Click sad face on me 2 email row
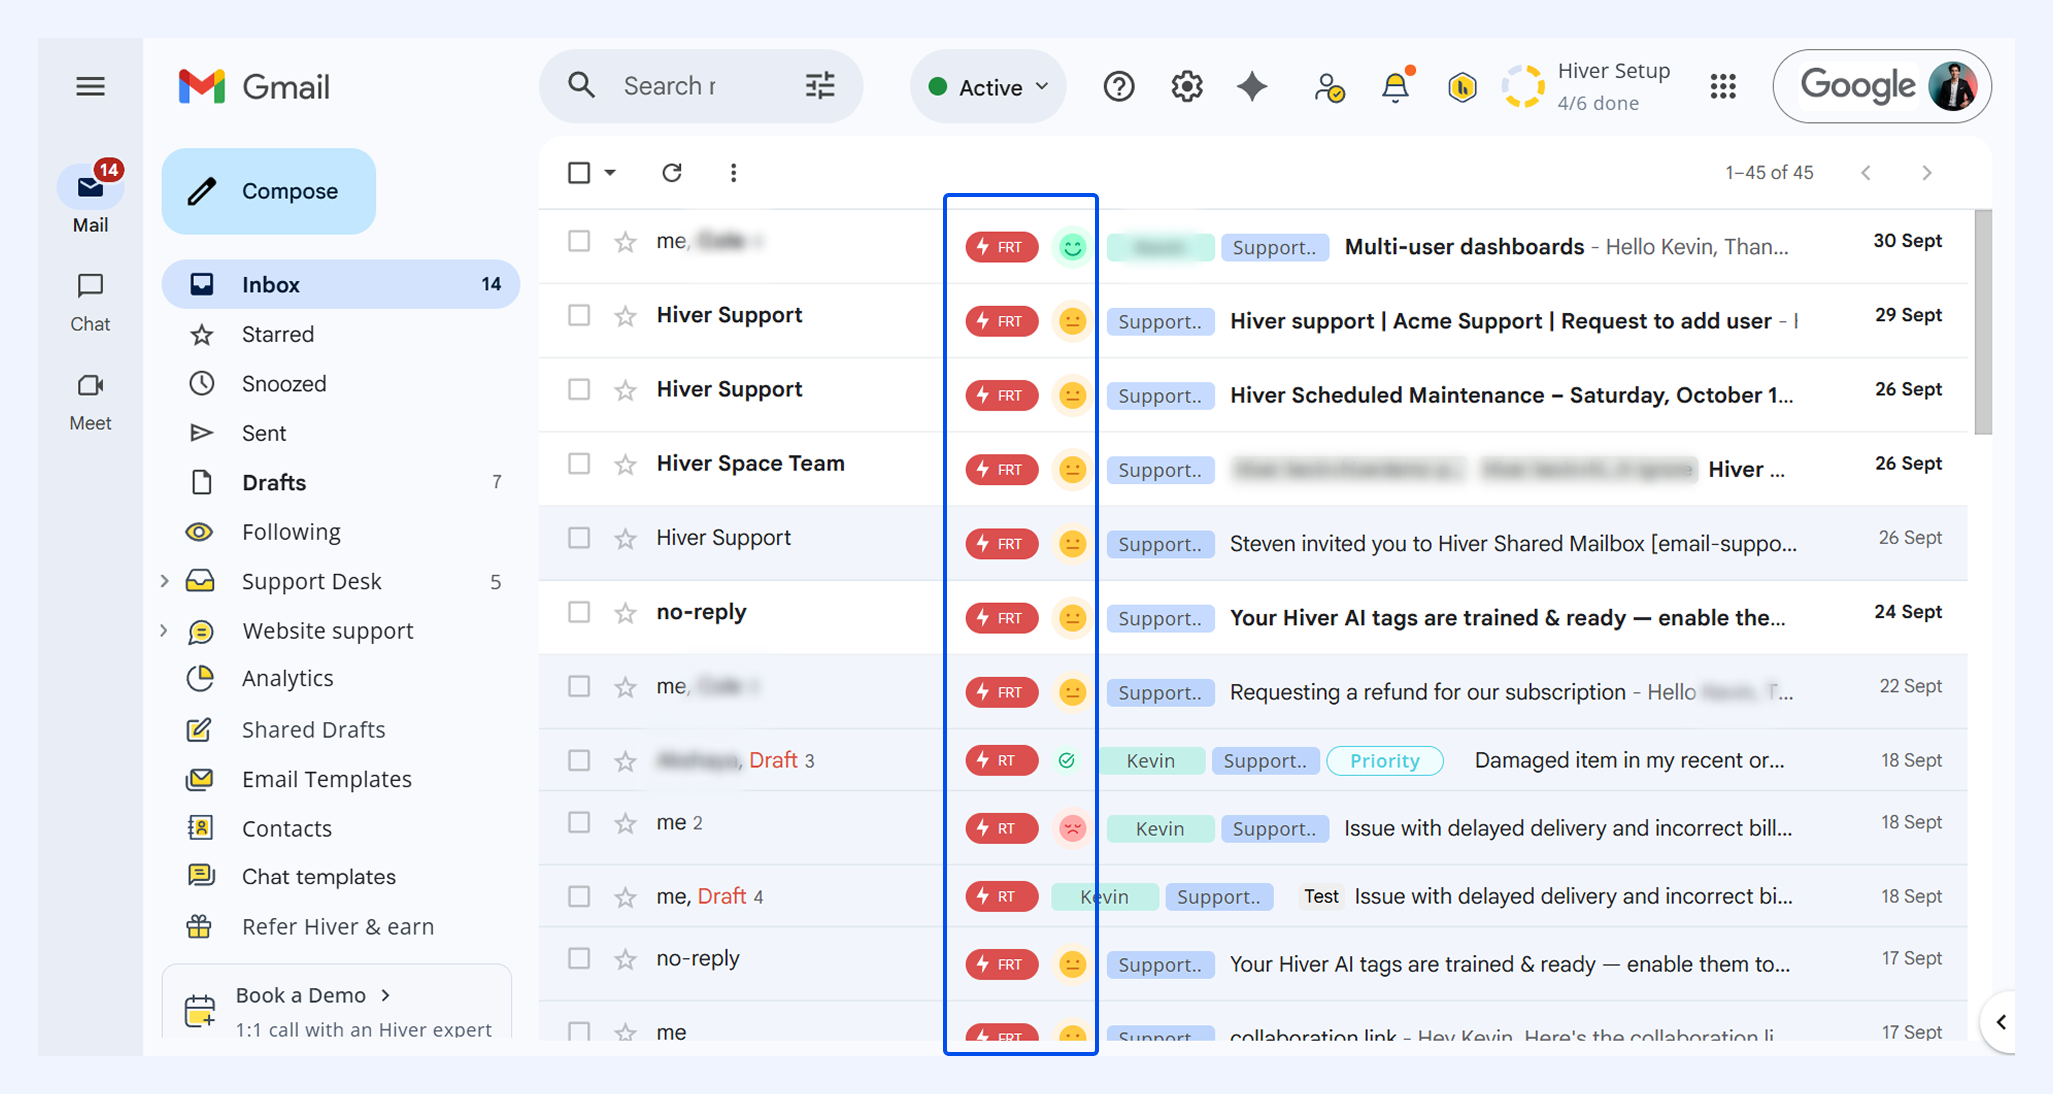Image resolution: width=2053 pixels, height=1094 pixels. tap(1072, 828)
